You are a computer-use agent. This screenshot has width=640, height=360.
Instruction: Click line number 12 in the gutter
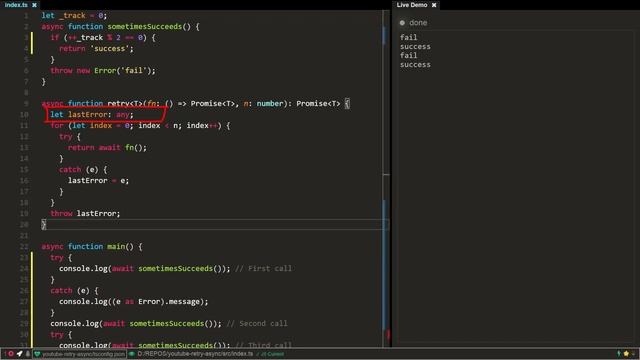click(24, 137)
